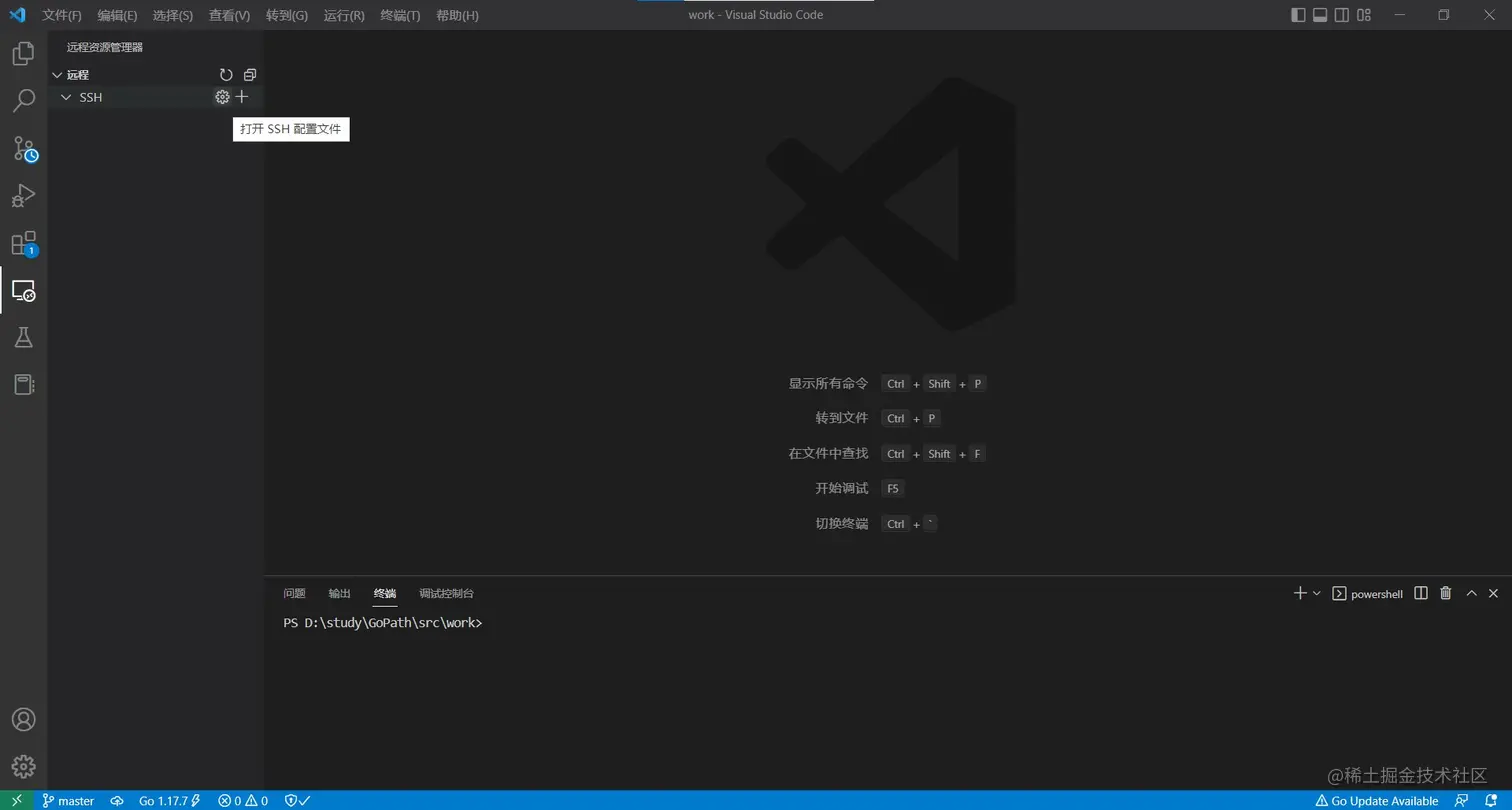Open the notebook-style activity bar icon
This screenshot has height=810, width=1512.
23,385
